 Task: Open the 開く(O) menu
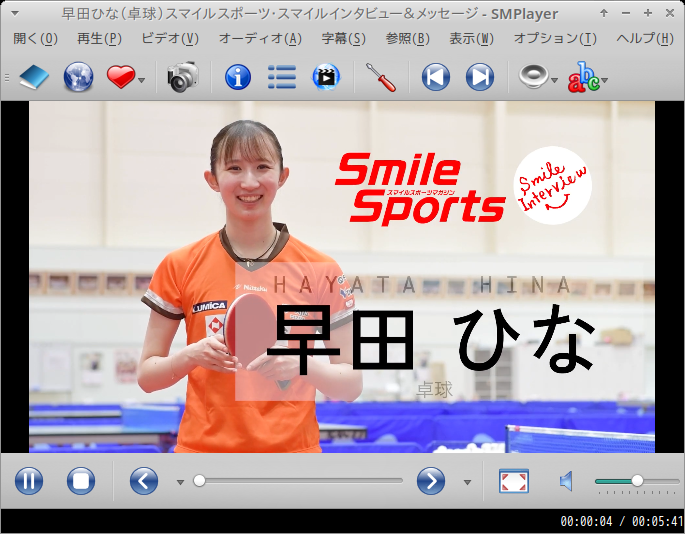coord(35,39)
